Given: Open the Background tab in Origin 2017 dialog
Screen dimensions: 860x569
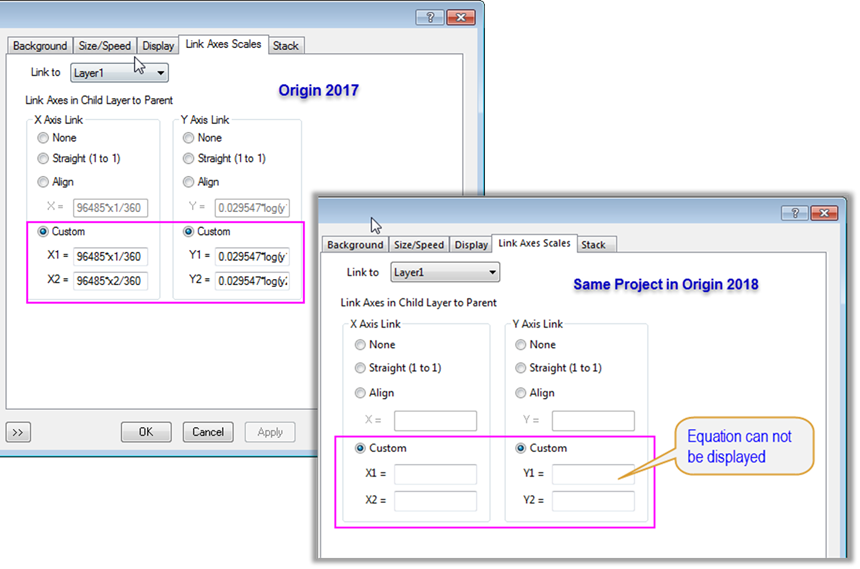Looking at the screenshot, I should pyautogui.click(x=40, y=46).
